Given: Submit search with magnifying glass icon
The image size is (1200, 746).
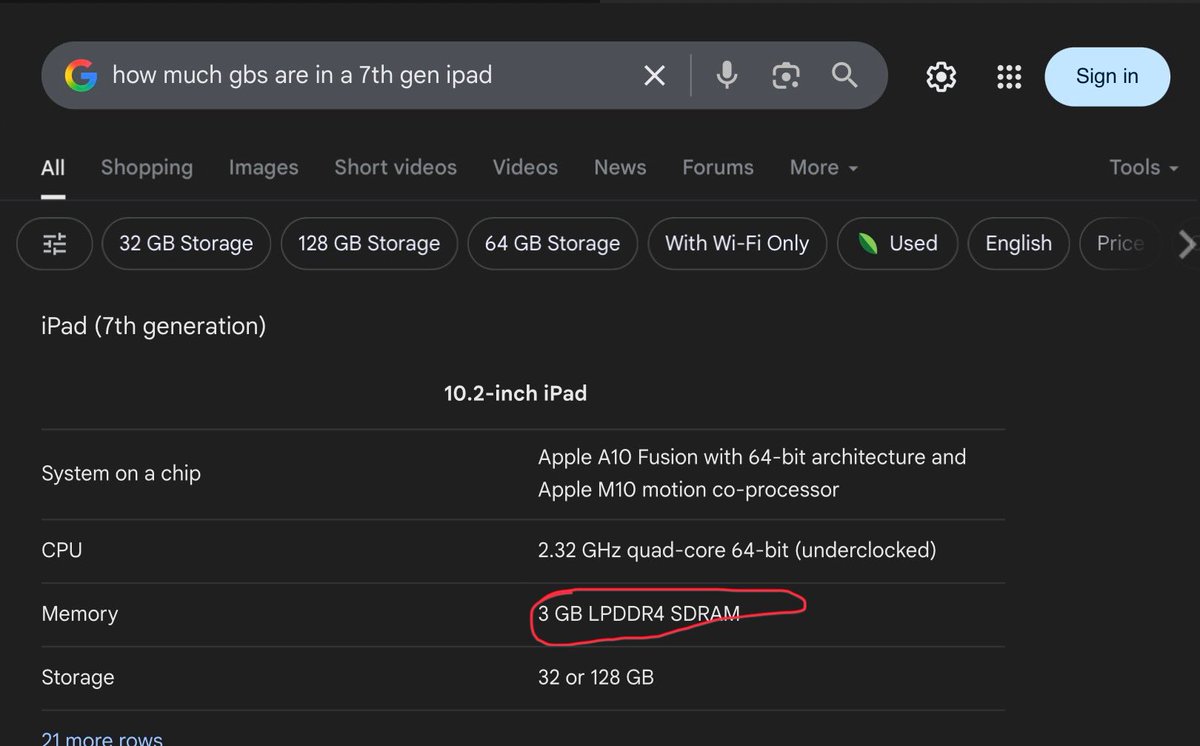Looking at the screenshot, I should click(845, 75).
